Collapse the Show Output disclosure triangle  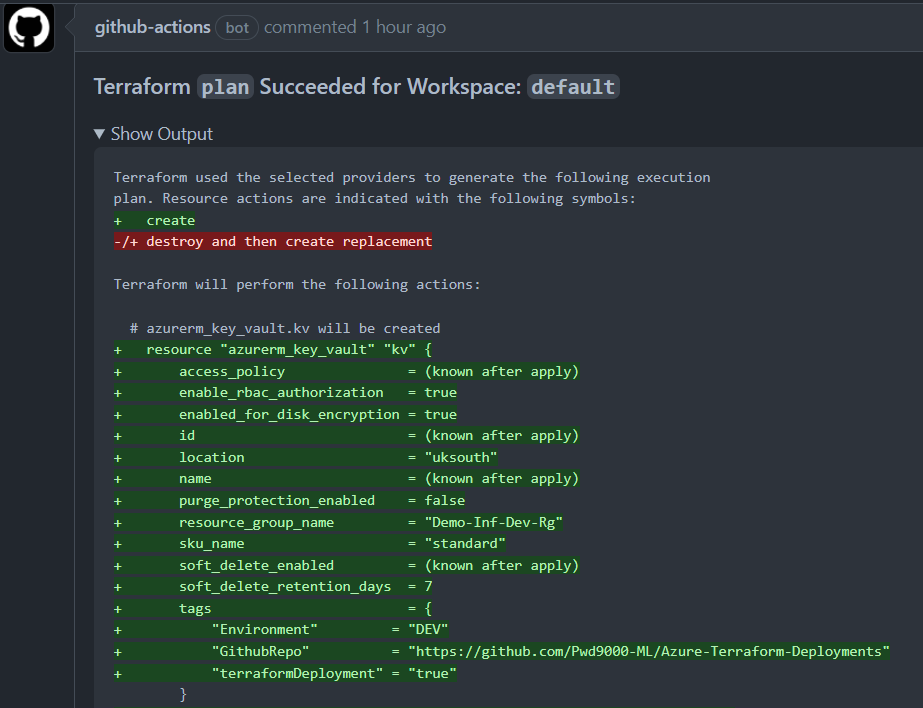tap(99, 134)
